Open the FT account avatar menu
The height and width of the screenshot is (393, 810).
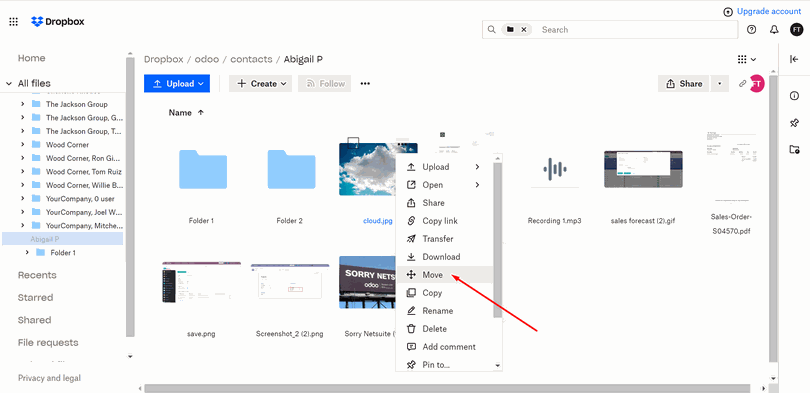tap(797, 29)
